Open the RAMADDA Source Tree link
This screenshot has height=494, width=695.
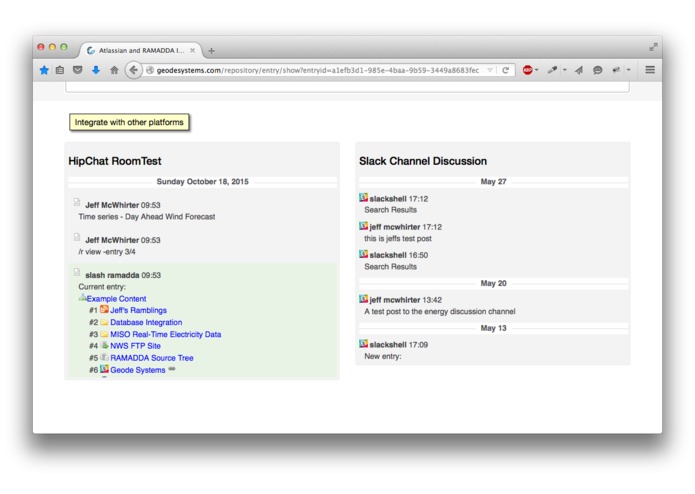coord(152,358)
